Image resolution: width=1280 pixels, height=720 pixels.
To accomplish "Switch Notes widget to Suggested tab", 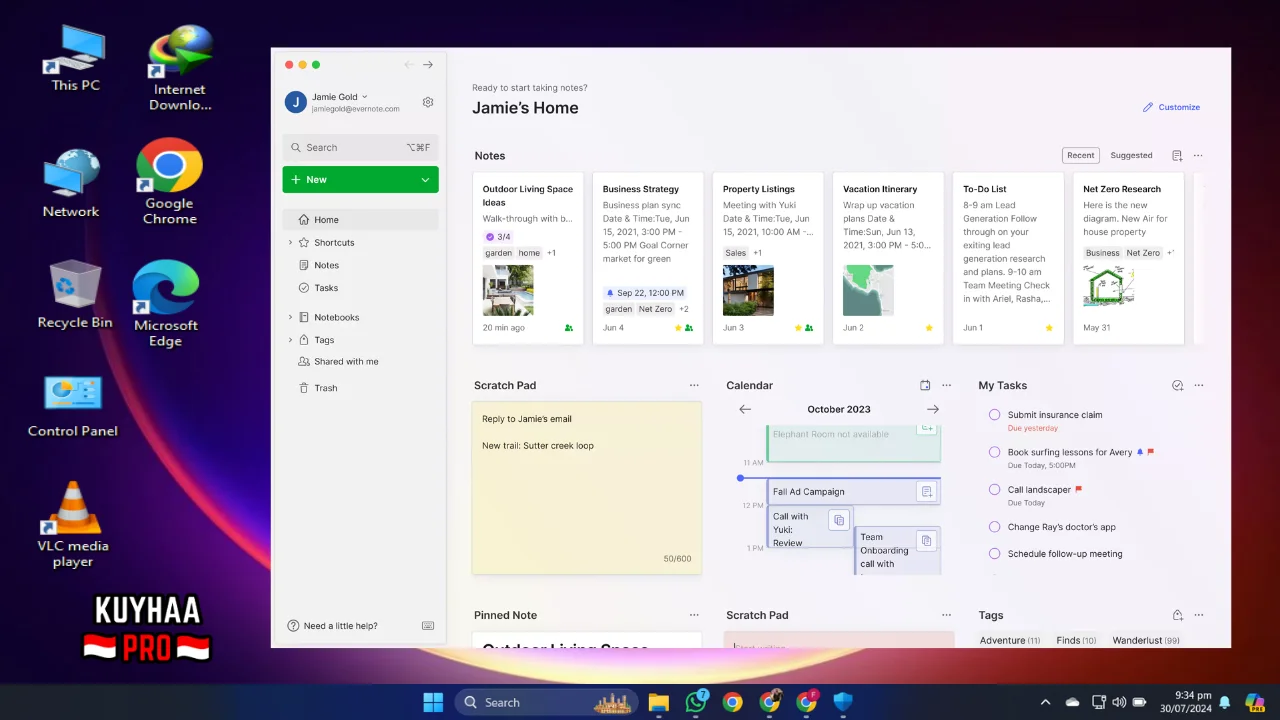I will click(x=1131, y=155).
